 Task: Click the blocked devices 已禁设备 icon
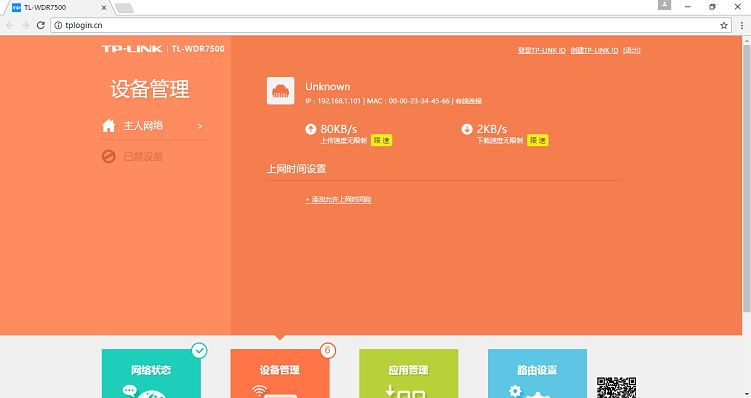point(109,156)
